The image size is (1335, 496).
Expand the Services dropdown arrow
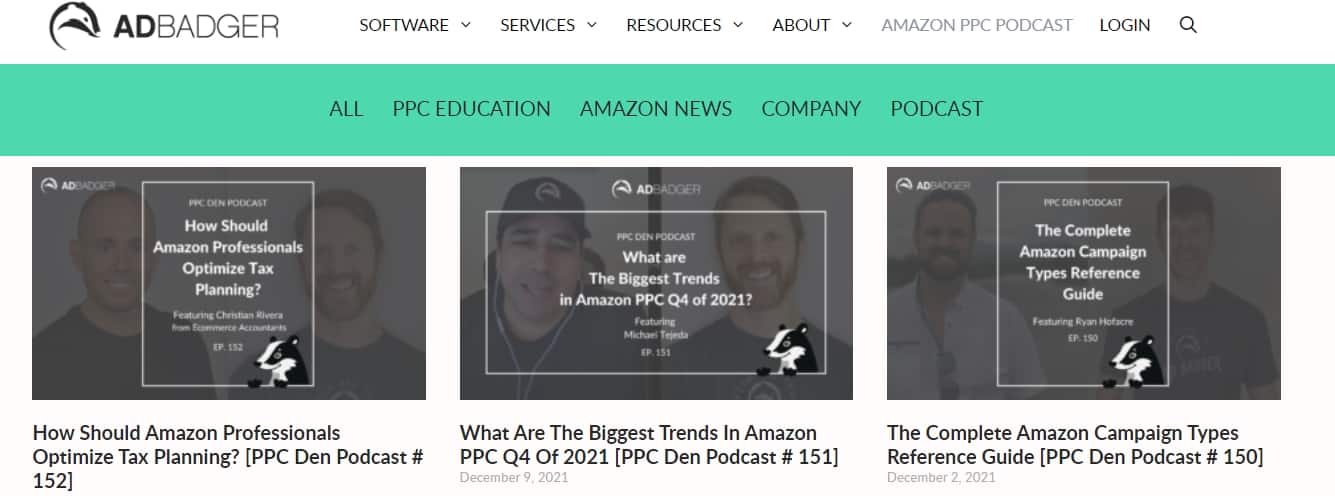591,25
